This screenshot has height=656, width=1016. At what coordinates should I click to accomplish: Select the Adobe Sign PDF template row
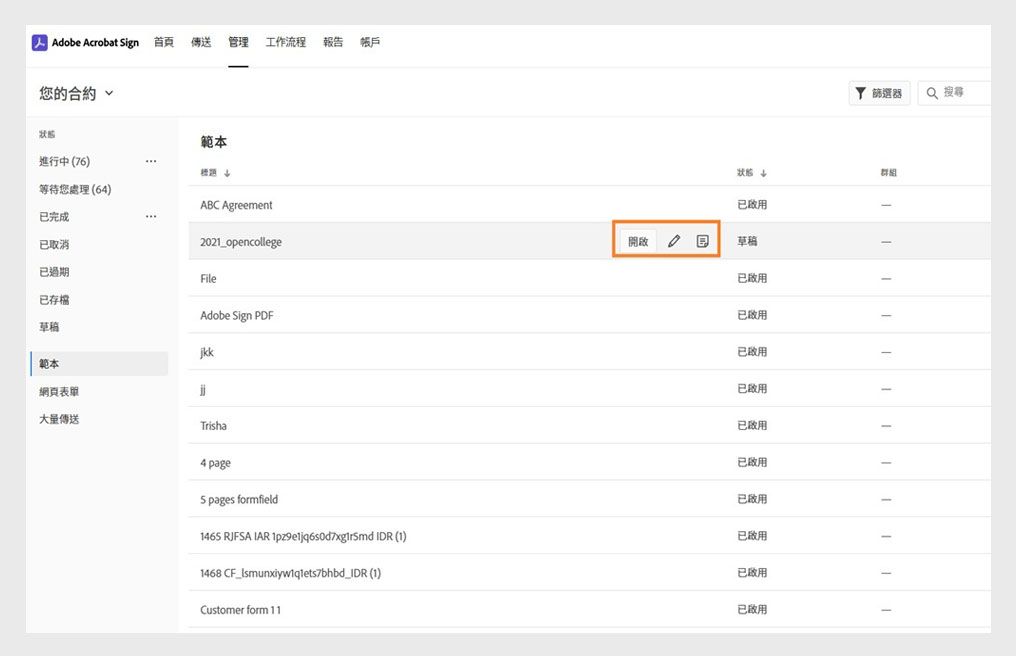[237, 316]
